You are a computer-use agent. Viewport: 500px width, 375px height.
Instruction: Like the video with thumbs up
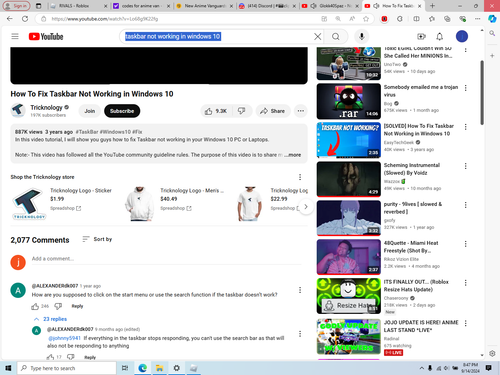click(216, 111)
